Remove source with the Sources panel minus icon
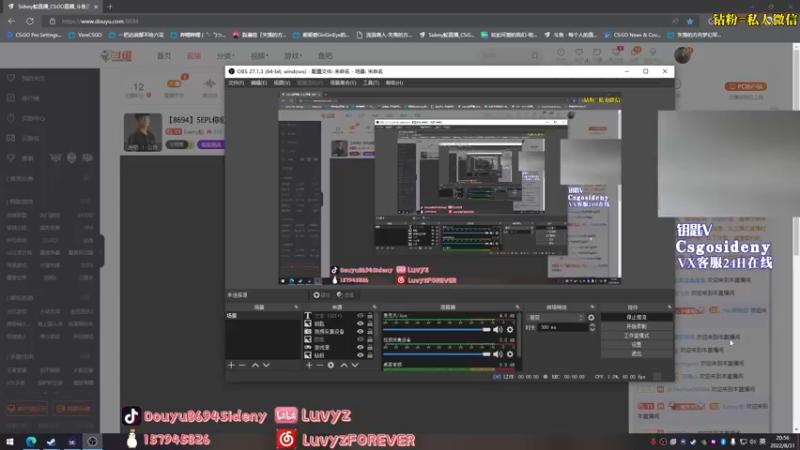The image size is (800, 450). click(x=320, y=365)
